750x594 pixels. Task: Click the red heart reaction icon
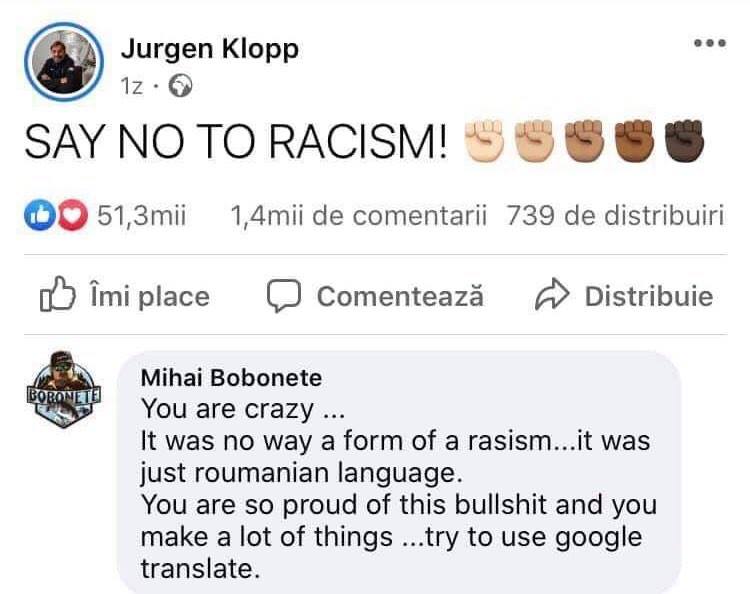click(68, 215)
